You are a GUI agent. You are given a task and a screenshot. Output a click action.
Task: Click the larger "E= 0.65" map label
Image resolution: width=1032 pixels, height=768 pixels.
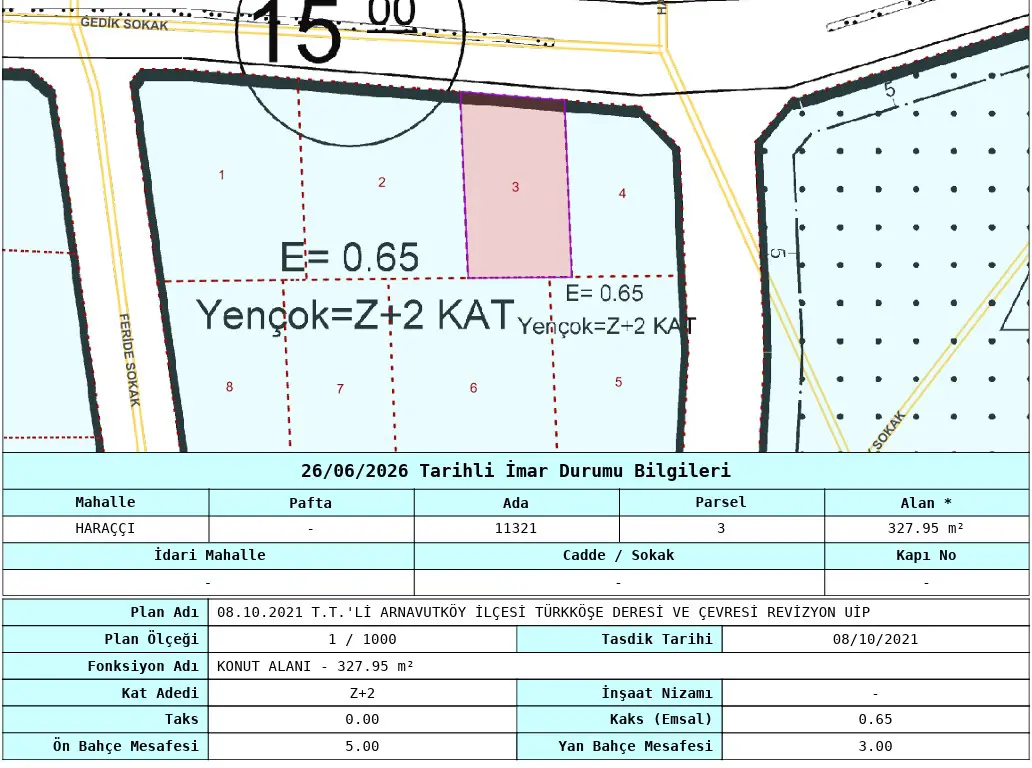pos(349,257)
